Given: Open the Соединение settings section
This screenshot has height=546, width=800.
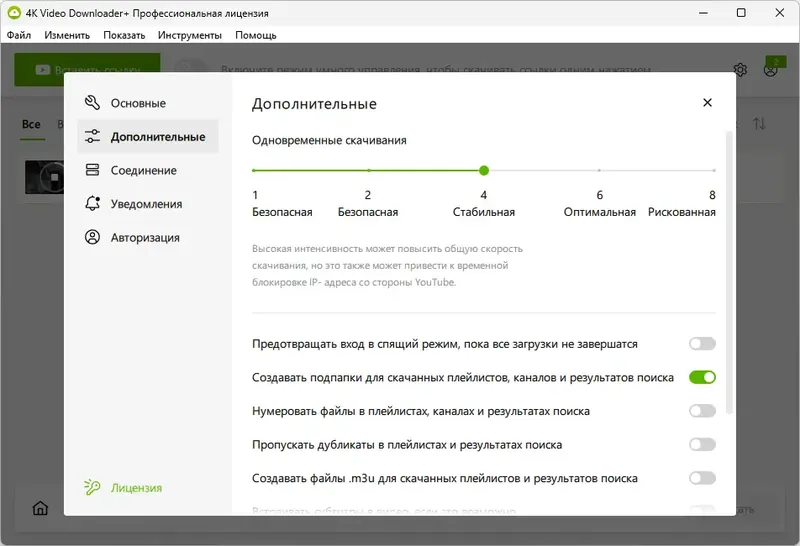Looking at the screenshot, I should [x=148, y=170].
